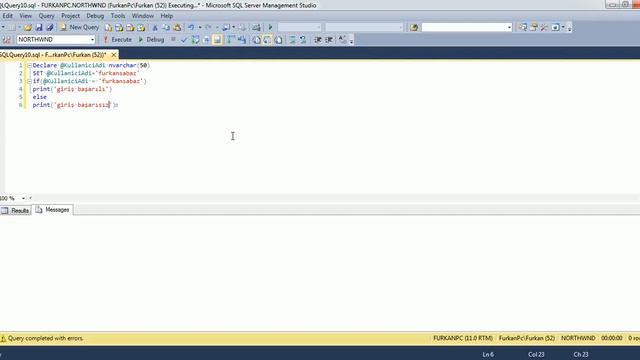Screen dimensions: 640x360
Task: Click the Find in Files icon
Action: pyautogui.click(x=413, y=28)
